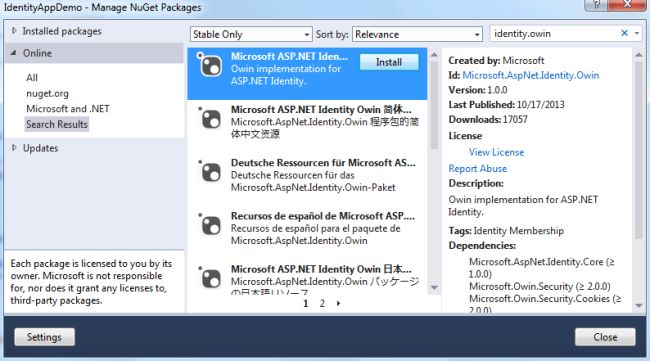Click the details pane scrollbar down arrow
Screen dimensions: 650x361
(638, 306)
